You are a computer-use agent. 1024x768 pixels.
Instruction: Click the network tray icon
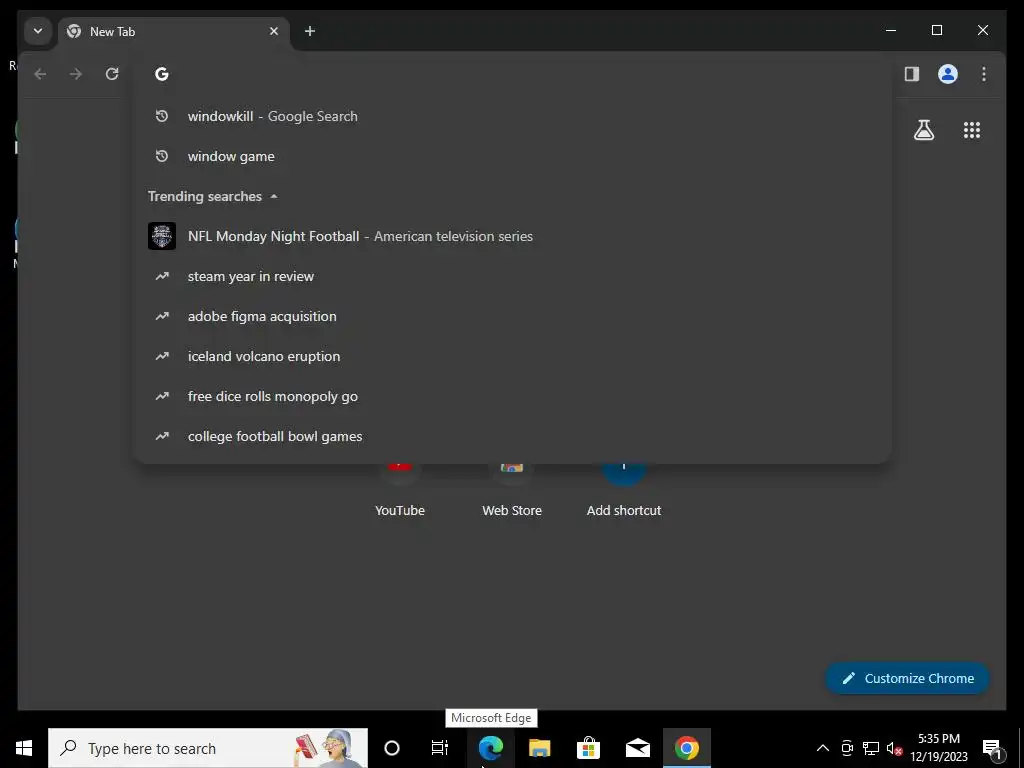(871, 748)
